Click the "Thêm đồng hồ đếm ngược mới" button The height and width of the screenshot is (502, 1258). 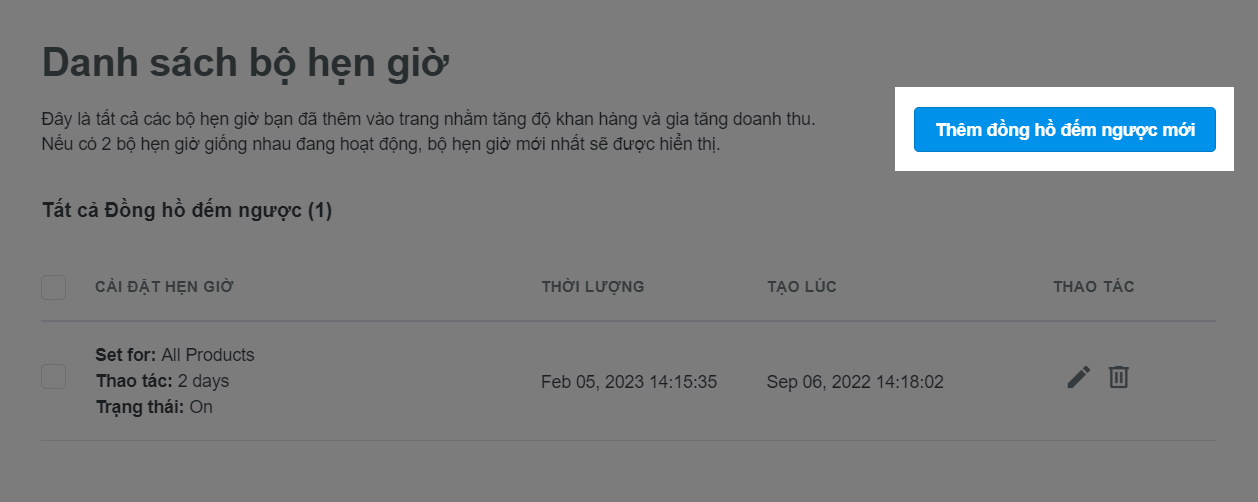pyautogui.click(x=1064, y=130)
